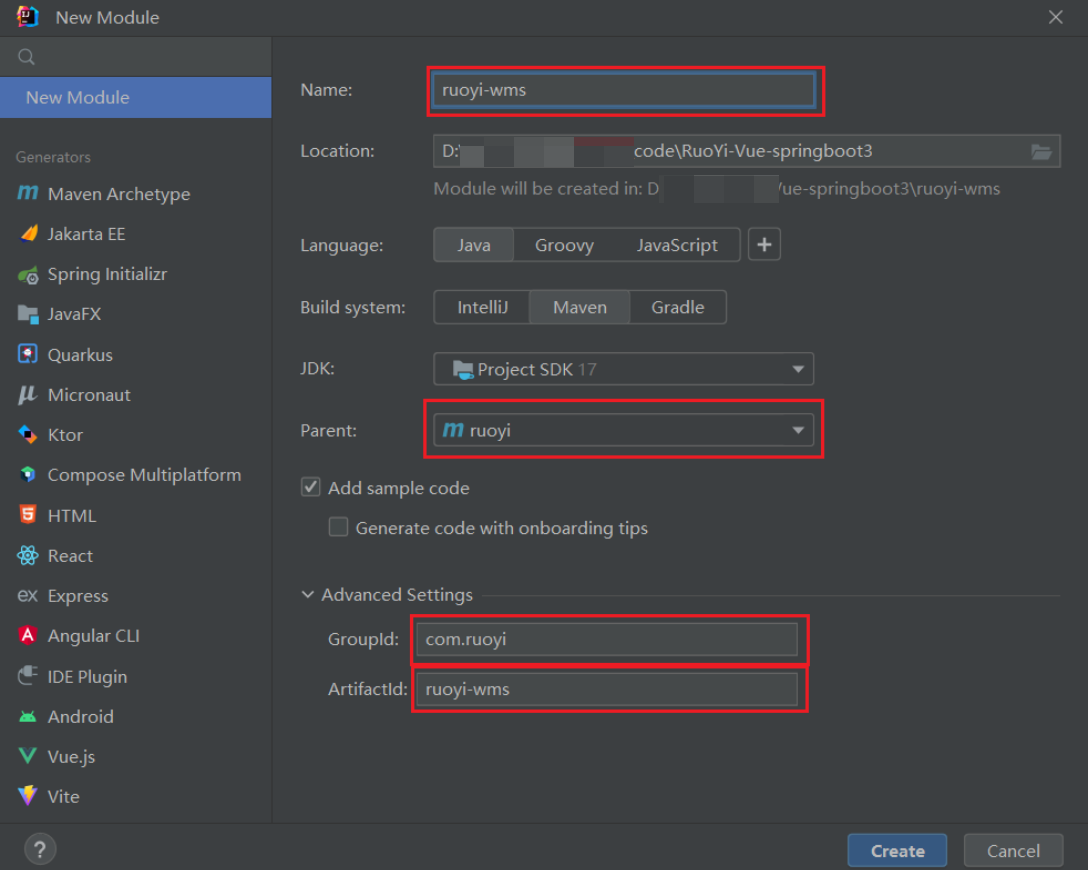Select the Micronaut label
This screenshot has width=1088, height=870.
[89, 395]
